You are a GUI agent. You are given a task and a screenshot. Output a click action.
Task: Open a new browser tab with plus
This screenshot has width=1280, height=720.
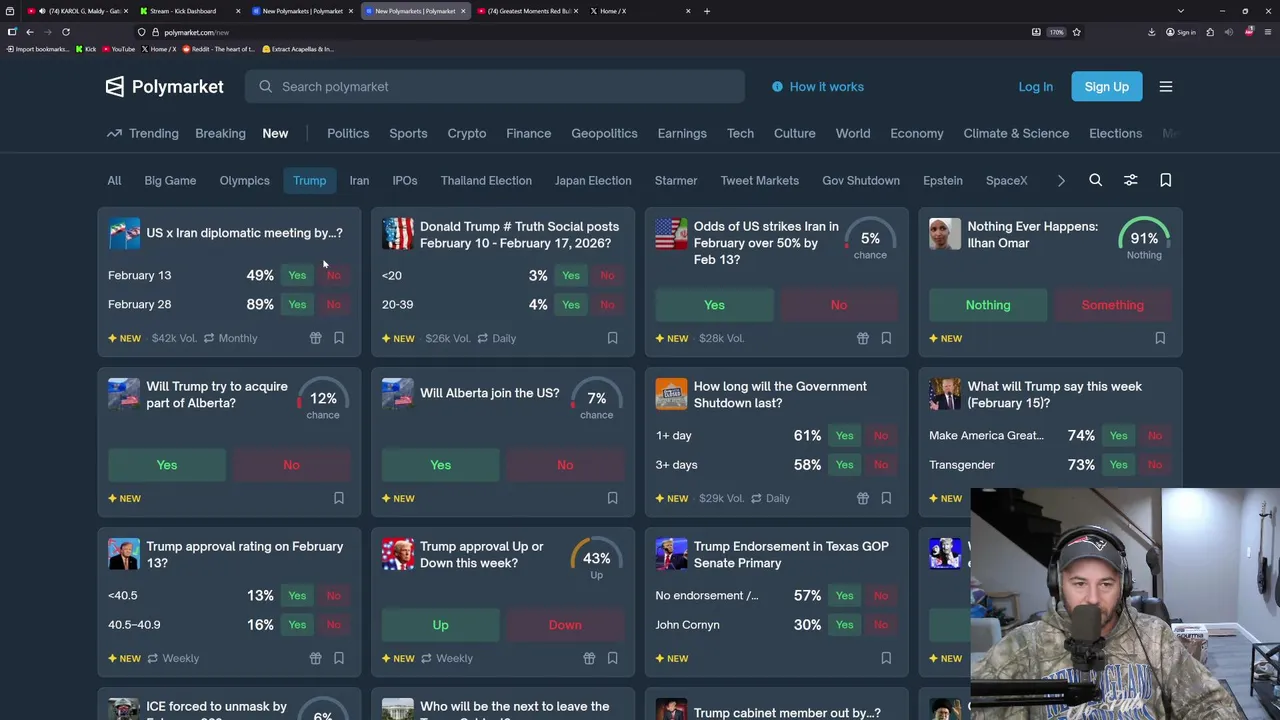click(707, 11)
